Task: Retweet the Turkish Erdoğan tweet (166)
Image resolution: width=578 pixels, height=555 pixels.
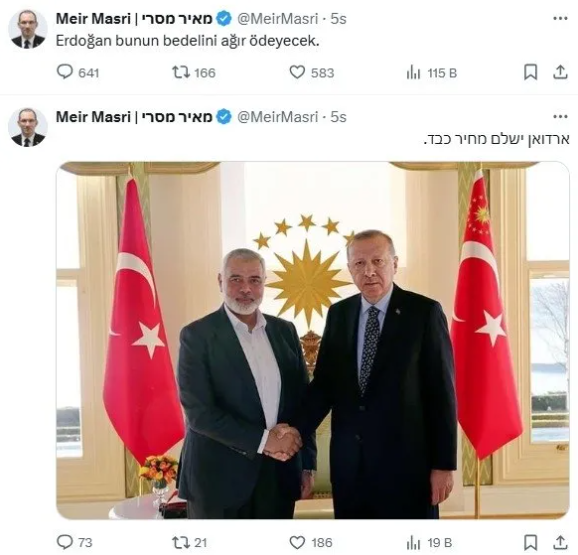Action: tap(194, 72)
